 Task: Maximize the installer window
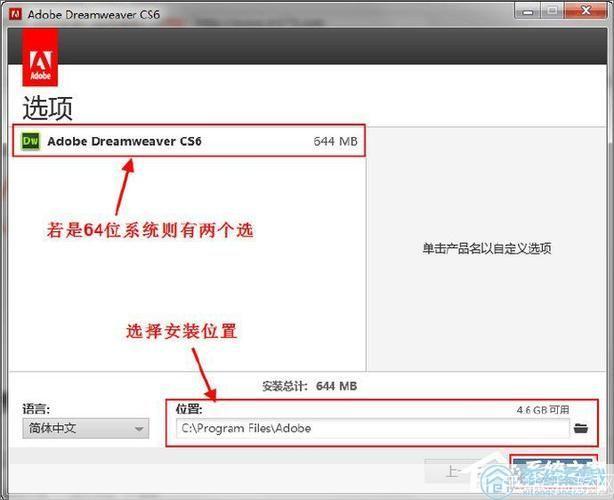(552, 11)
